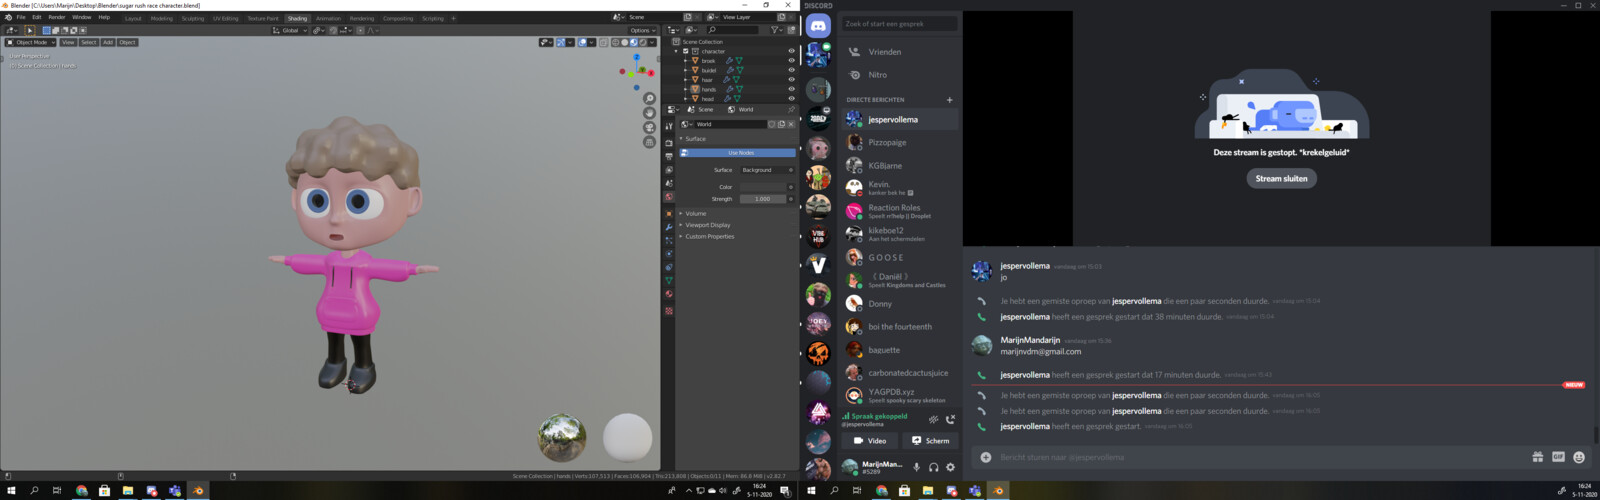
Task: Collapse the Surface panel
Action: (x=695, y=139)
